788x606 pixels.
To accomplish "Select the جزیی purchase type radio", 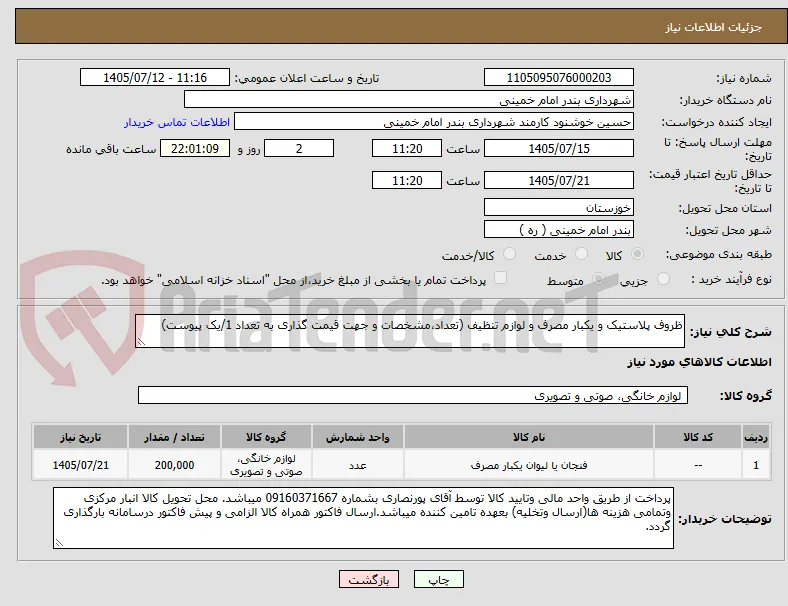I will coord(663,279).
